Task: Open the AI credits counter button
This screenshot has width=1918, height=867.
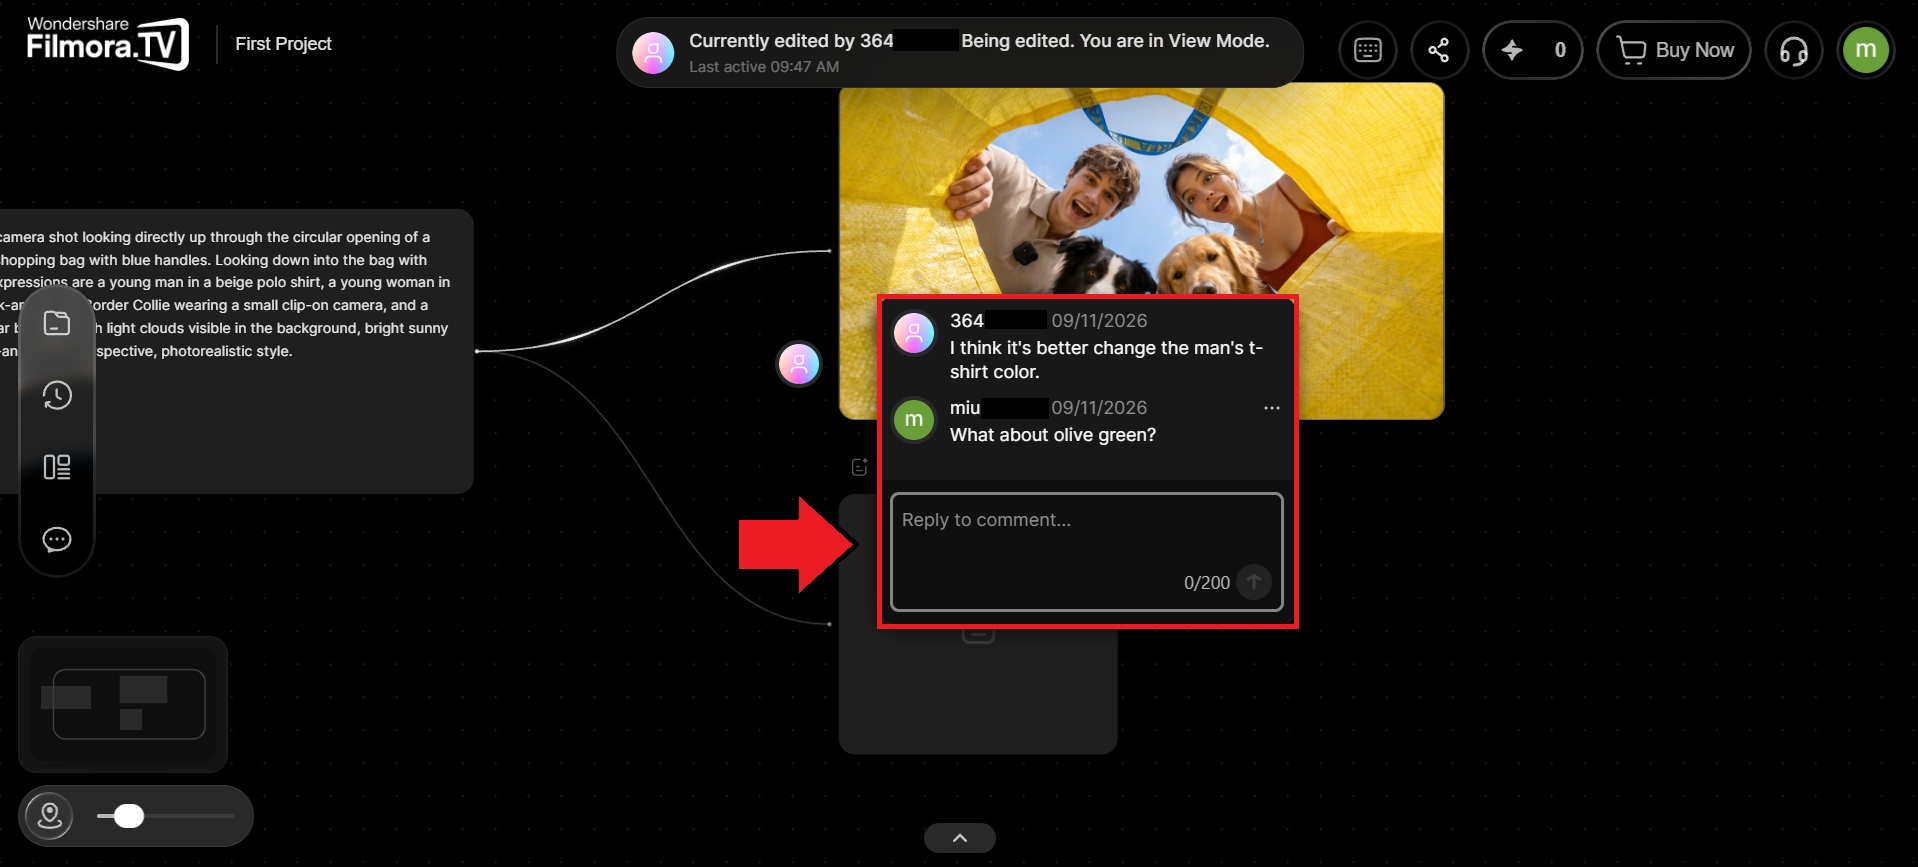Action: (1532, 50)
